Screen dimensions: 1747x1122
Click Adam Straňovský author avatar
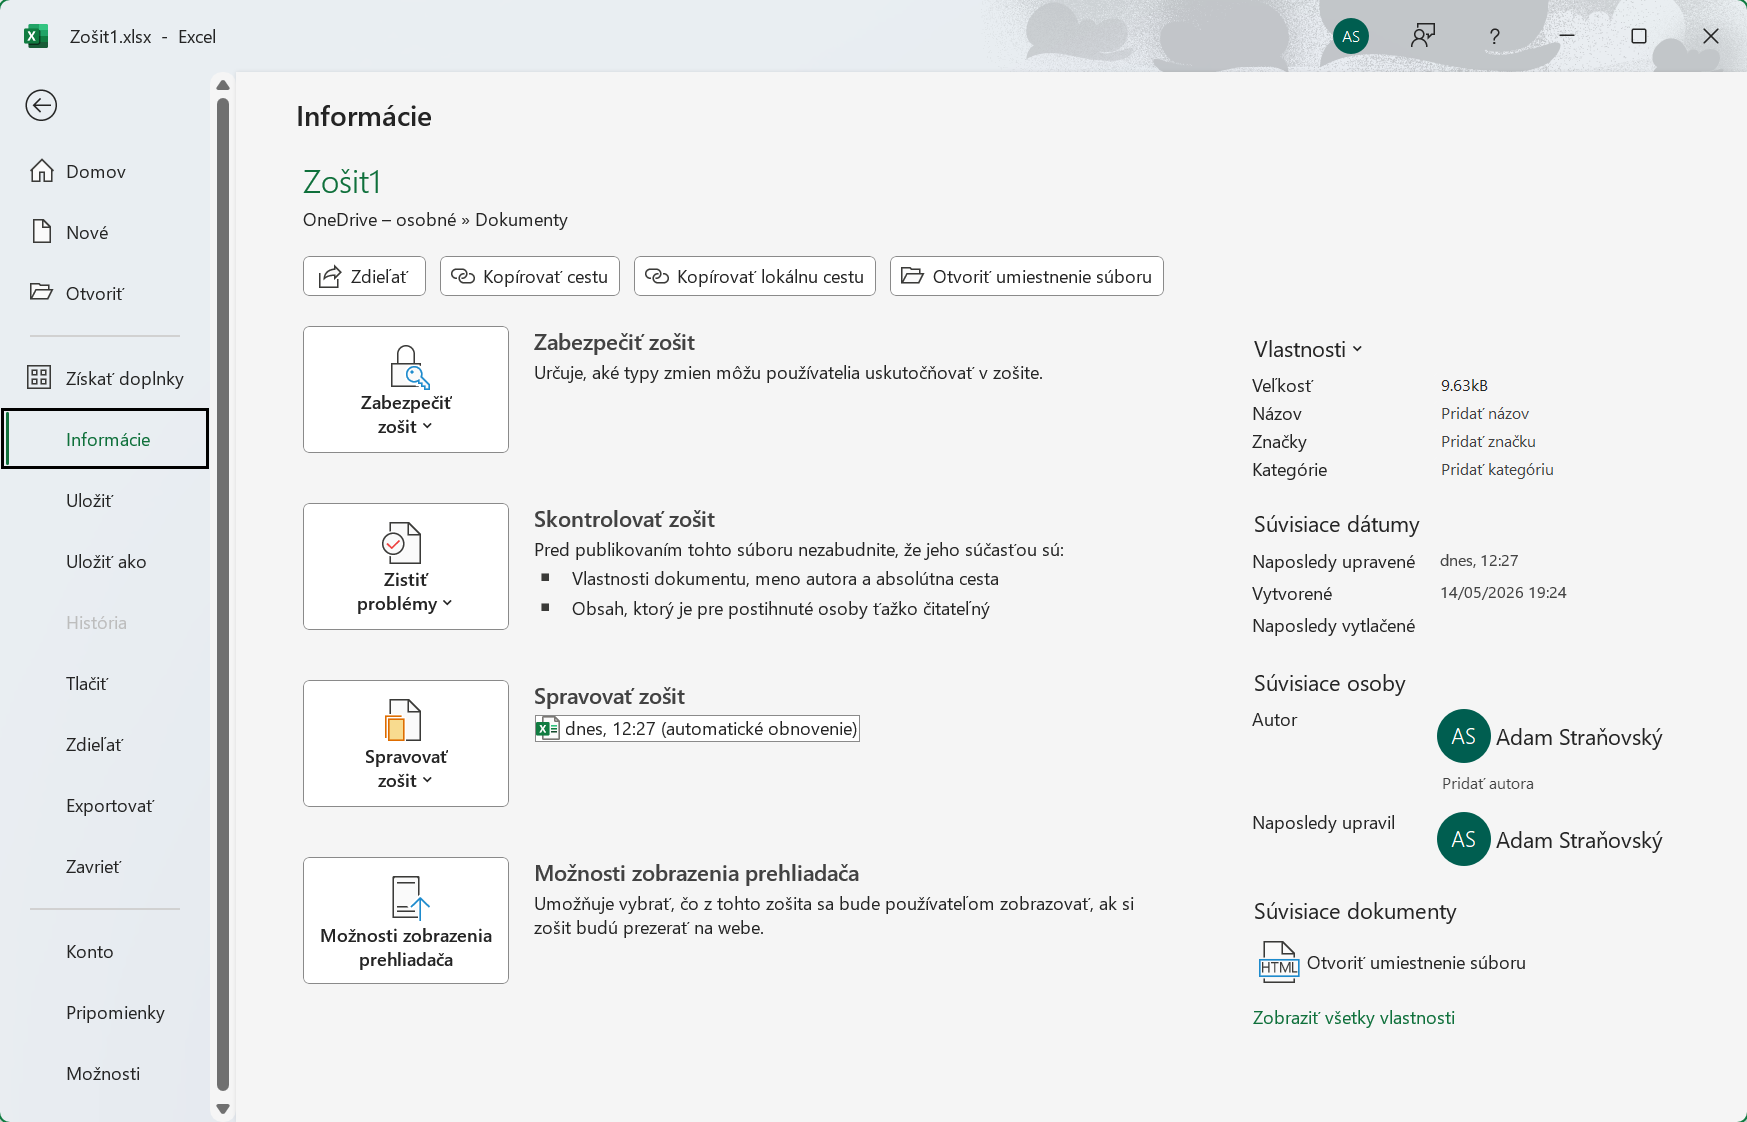1463,736
